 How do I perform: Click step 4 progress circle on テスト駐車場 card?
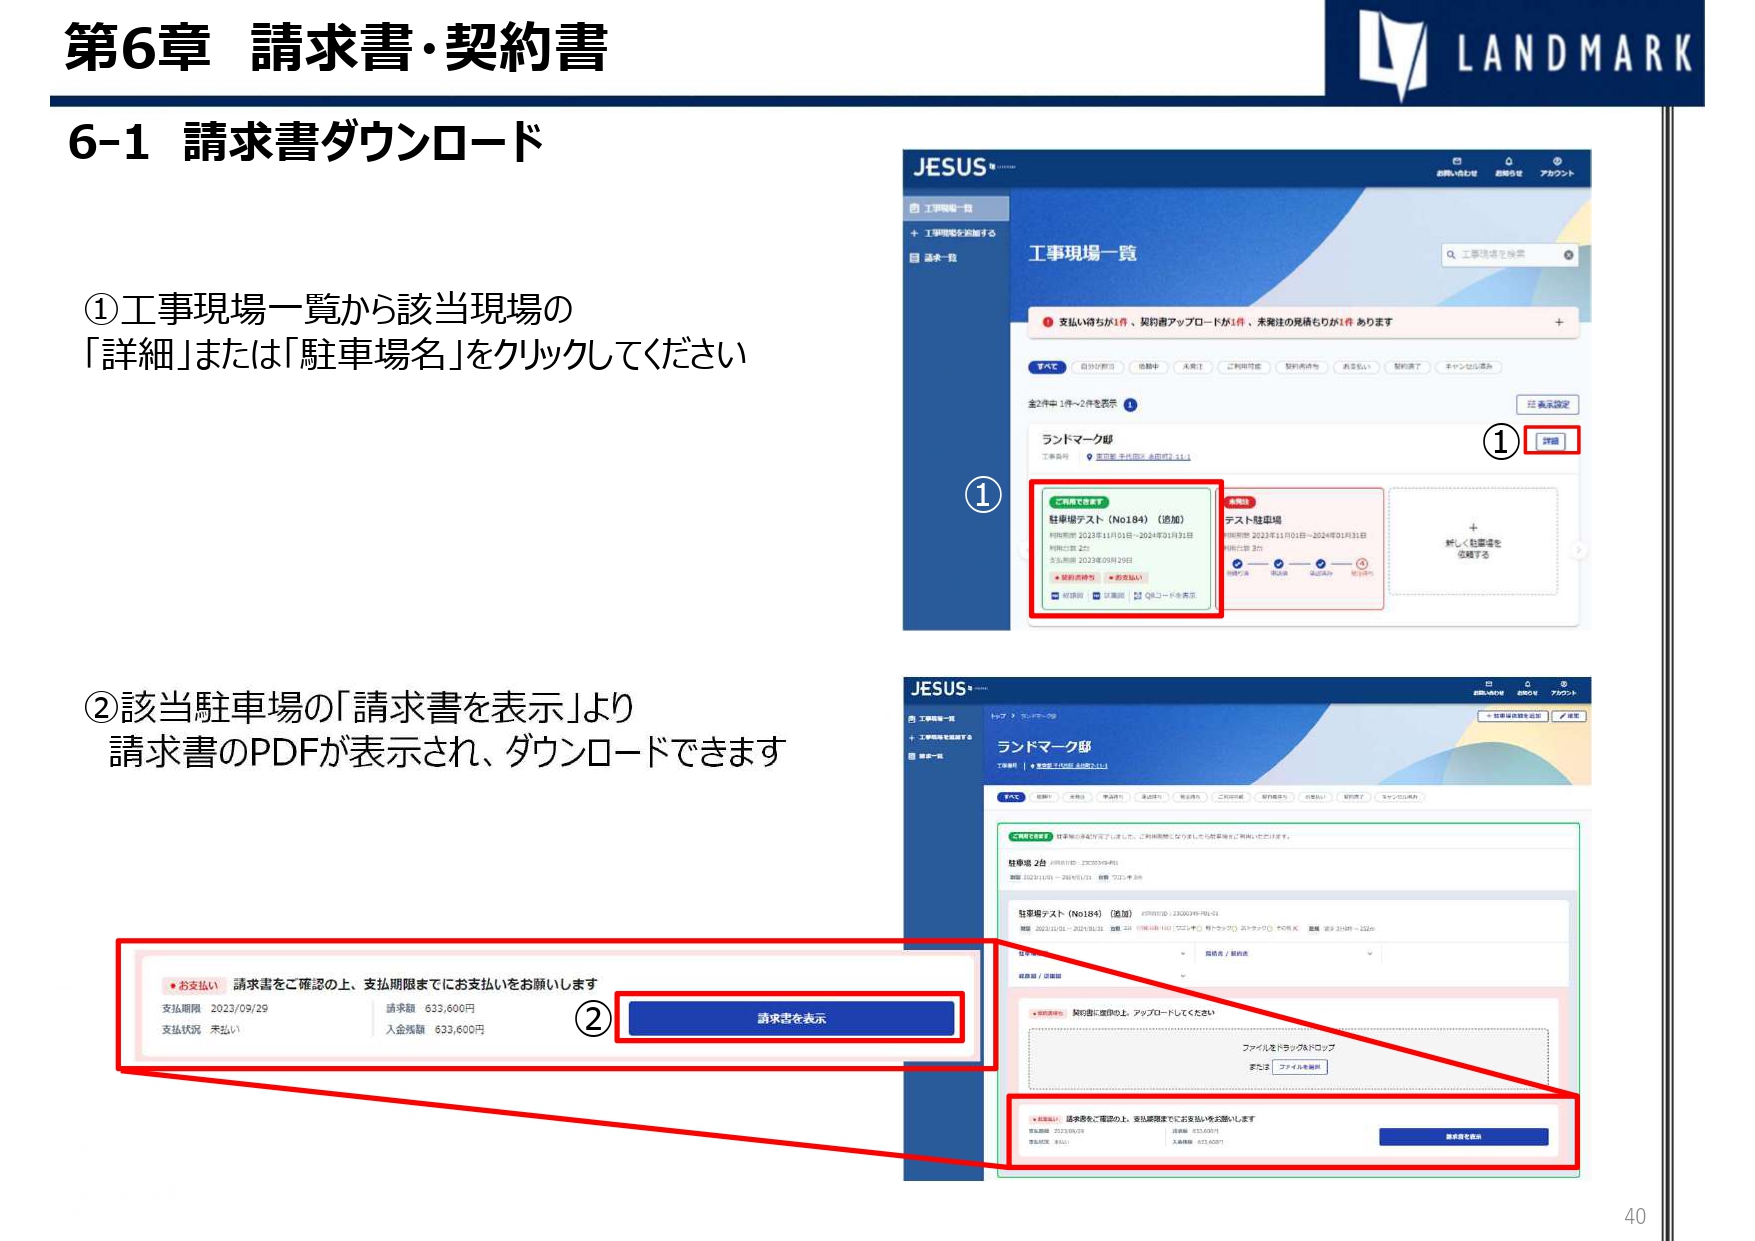click(x=1362, y=564)
